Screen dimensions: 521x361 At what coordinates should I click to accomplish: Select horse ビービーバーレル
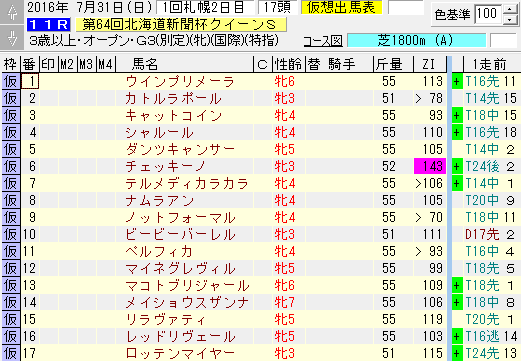click(x=180, y=235)
